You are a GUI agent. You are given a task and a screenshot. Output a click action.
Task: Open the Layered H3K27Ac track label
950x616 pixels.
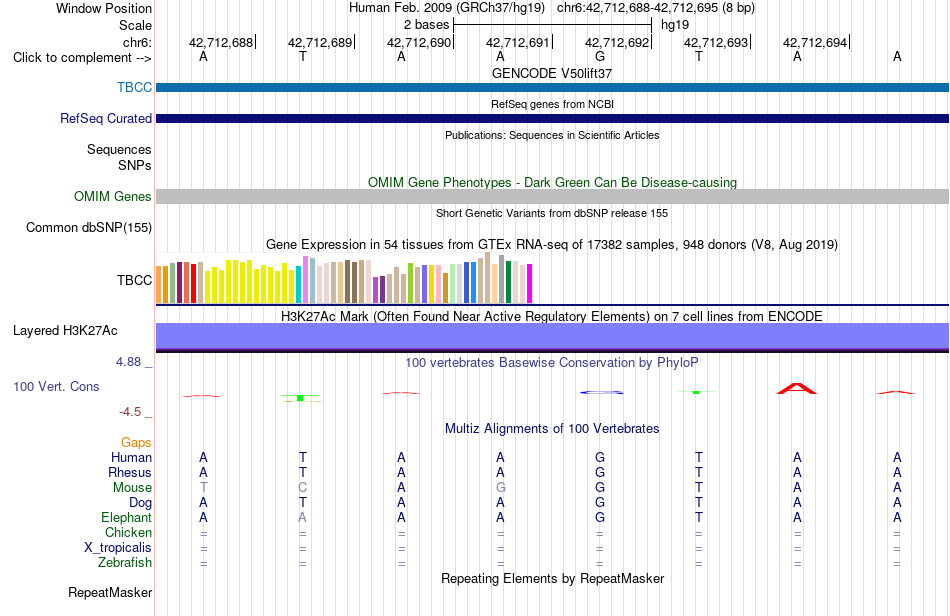point(65,331)
